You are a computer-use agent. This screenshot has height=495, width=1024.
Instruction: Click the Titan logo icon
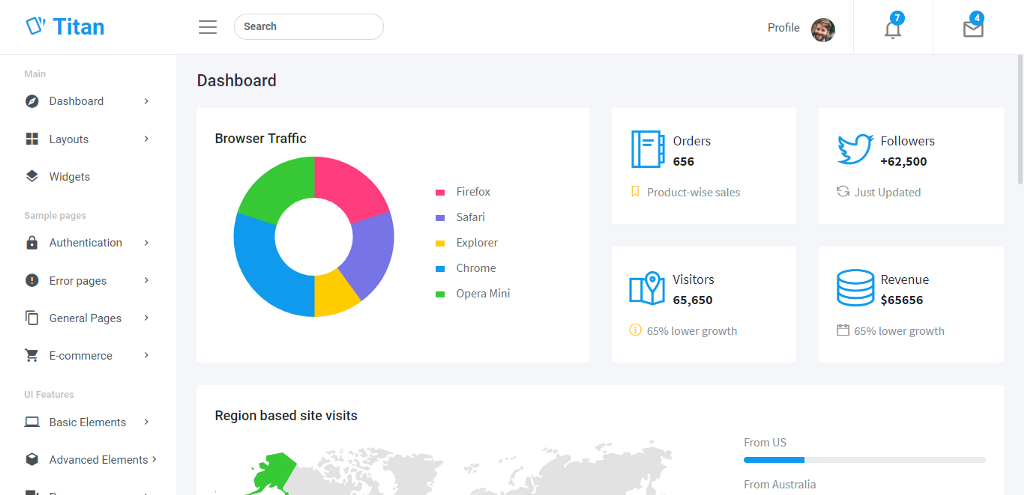click(x=35, y=26)
